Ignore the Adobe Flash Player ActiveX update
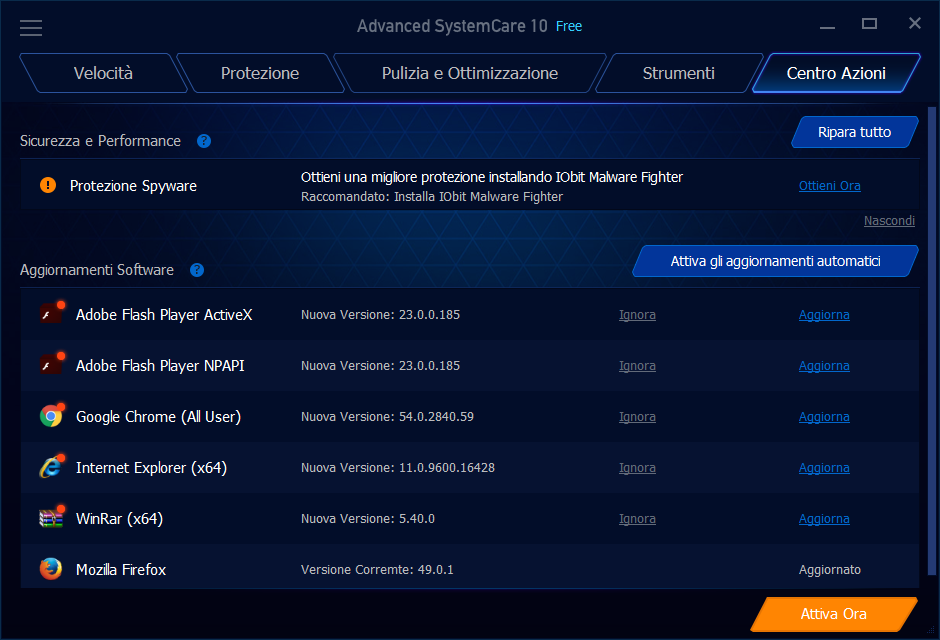This screenshot has height=640, width=940. click(637, 315)
